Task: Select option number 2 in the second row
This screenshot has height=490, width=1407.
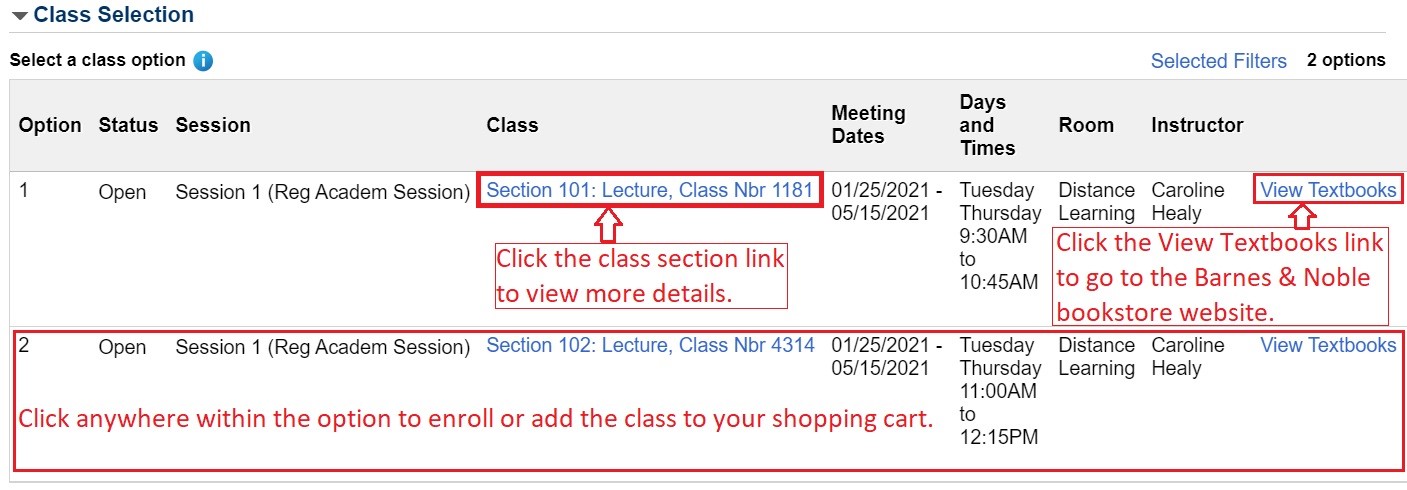Action: (x=26, y=346)
